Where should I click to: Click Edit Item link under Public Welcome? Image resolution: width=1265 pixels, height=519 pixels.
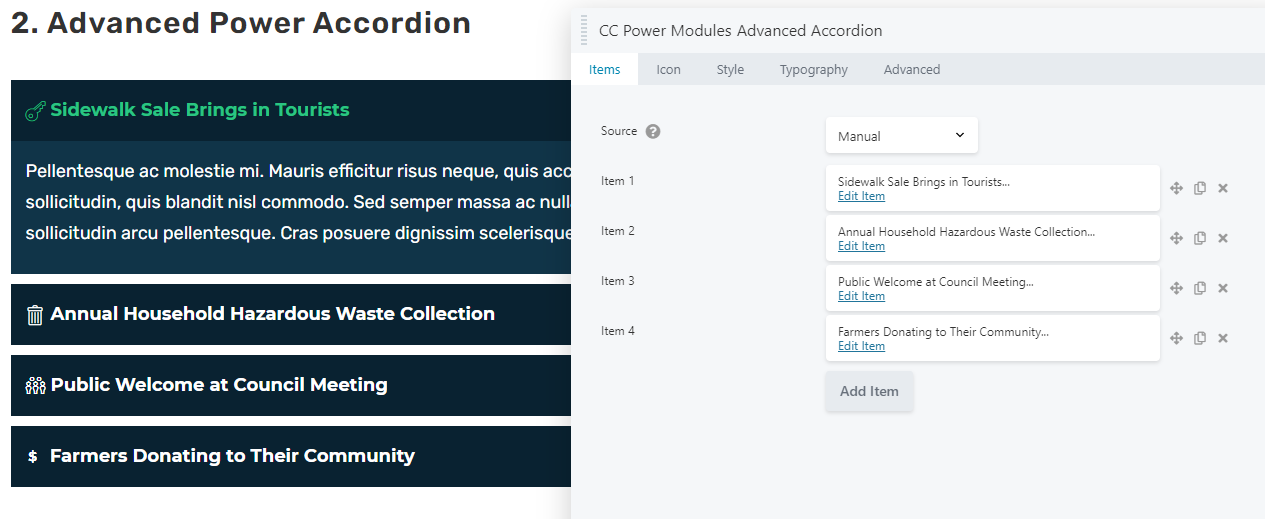[x=861, y=296]
